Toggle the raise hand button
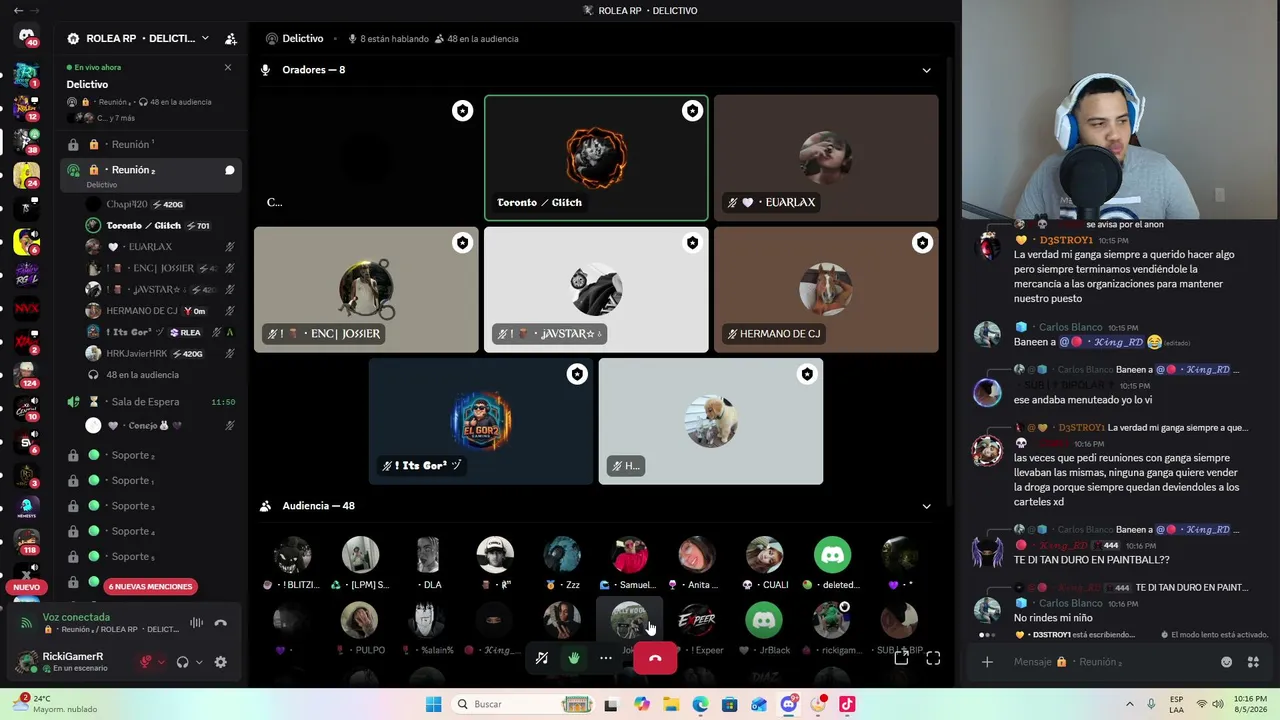Viewport: 1280px width, 720px height. pos(574,658)
